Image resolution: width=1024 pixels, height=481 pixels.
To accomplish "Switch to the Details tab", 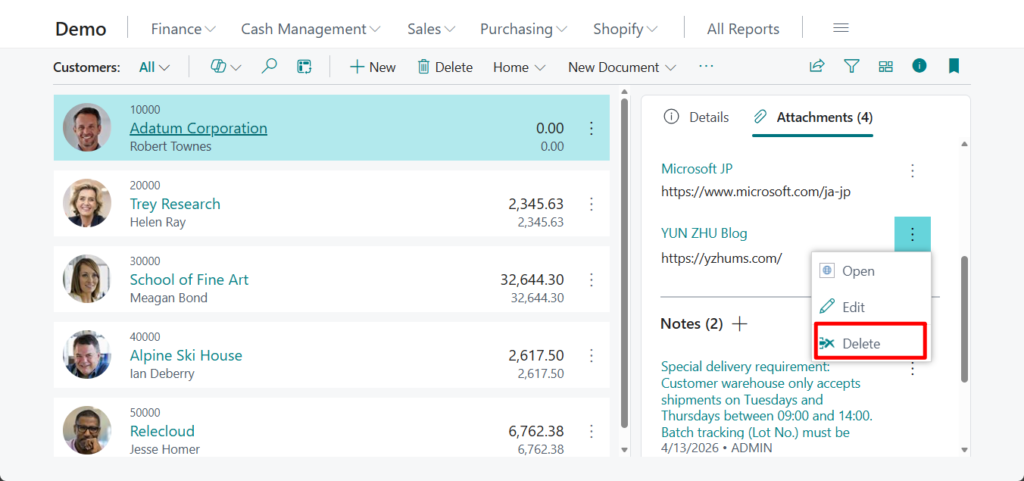I will tap(697, 117).
